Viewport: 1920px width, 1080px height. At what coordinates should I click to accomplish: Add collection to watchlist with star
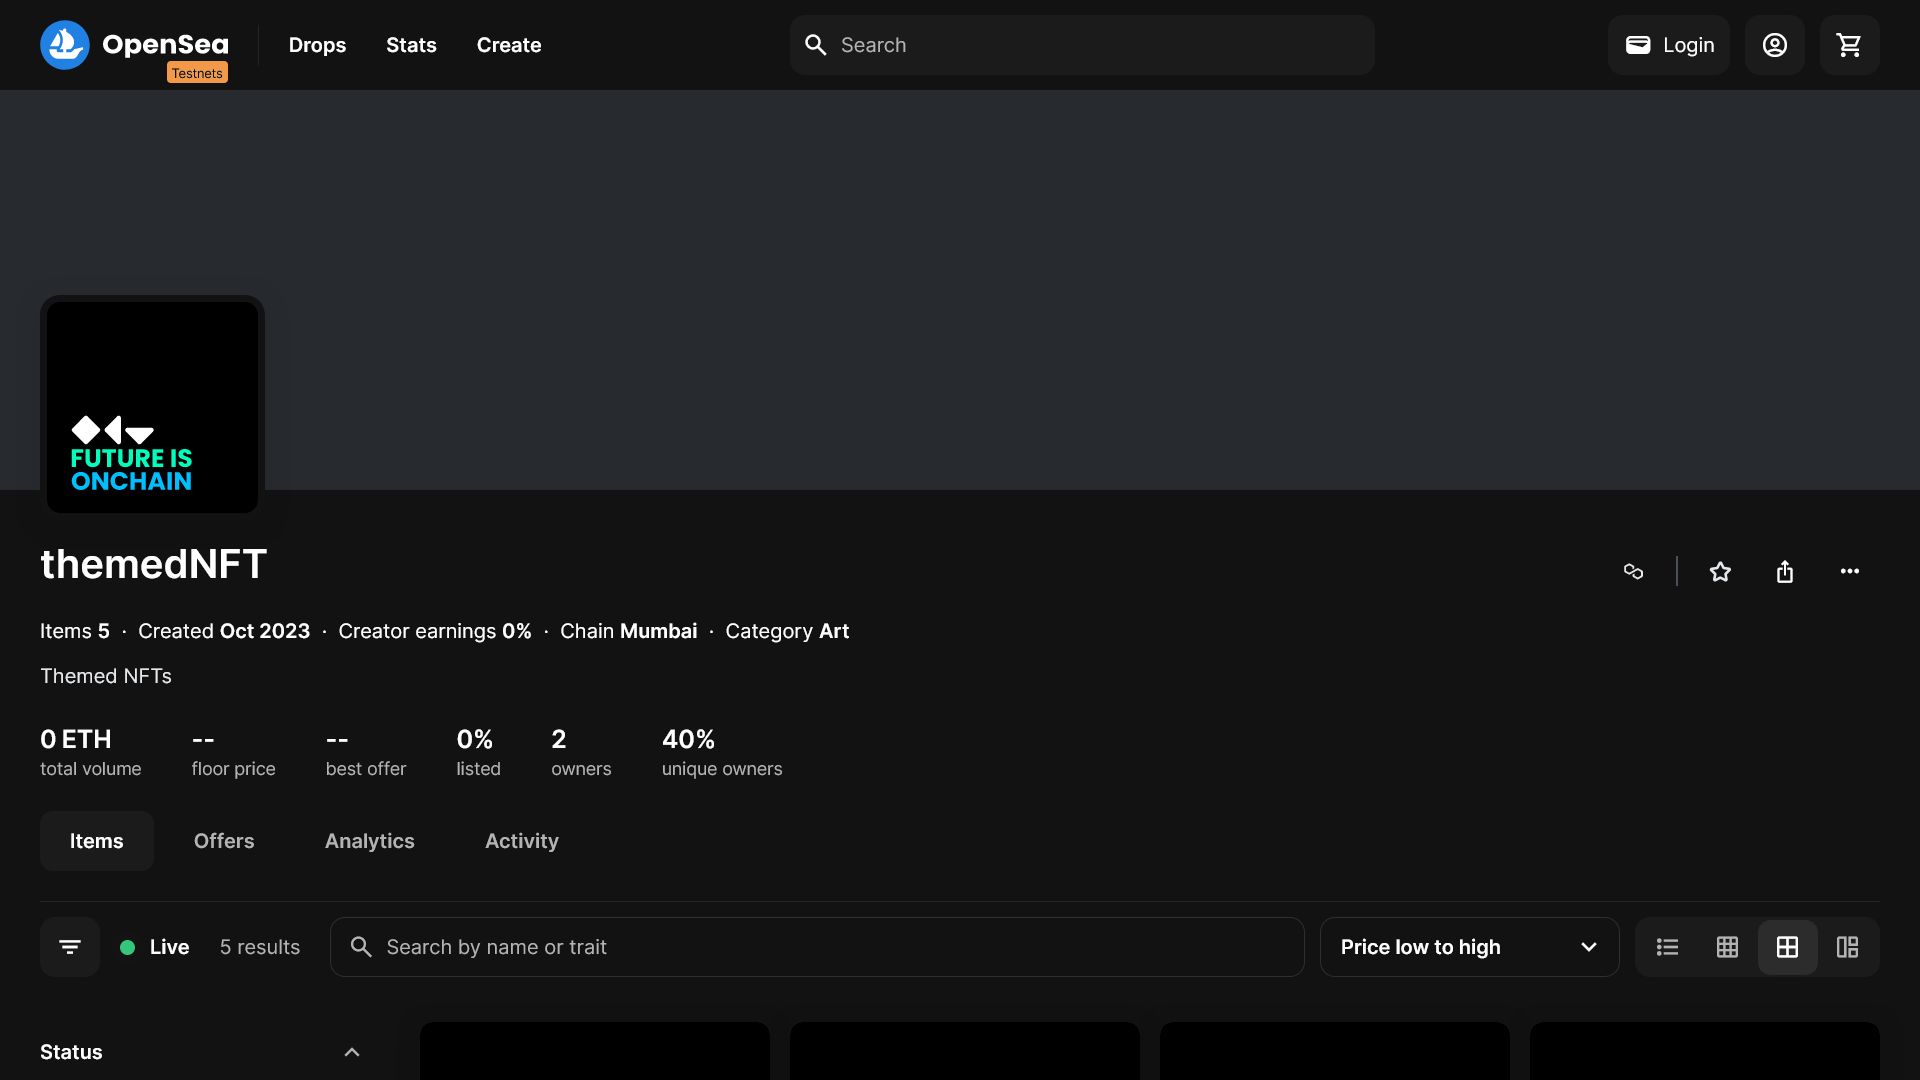[x=1720, y=571]
